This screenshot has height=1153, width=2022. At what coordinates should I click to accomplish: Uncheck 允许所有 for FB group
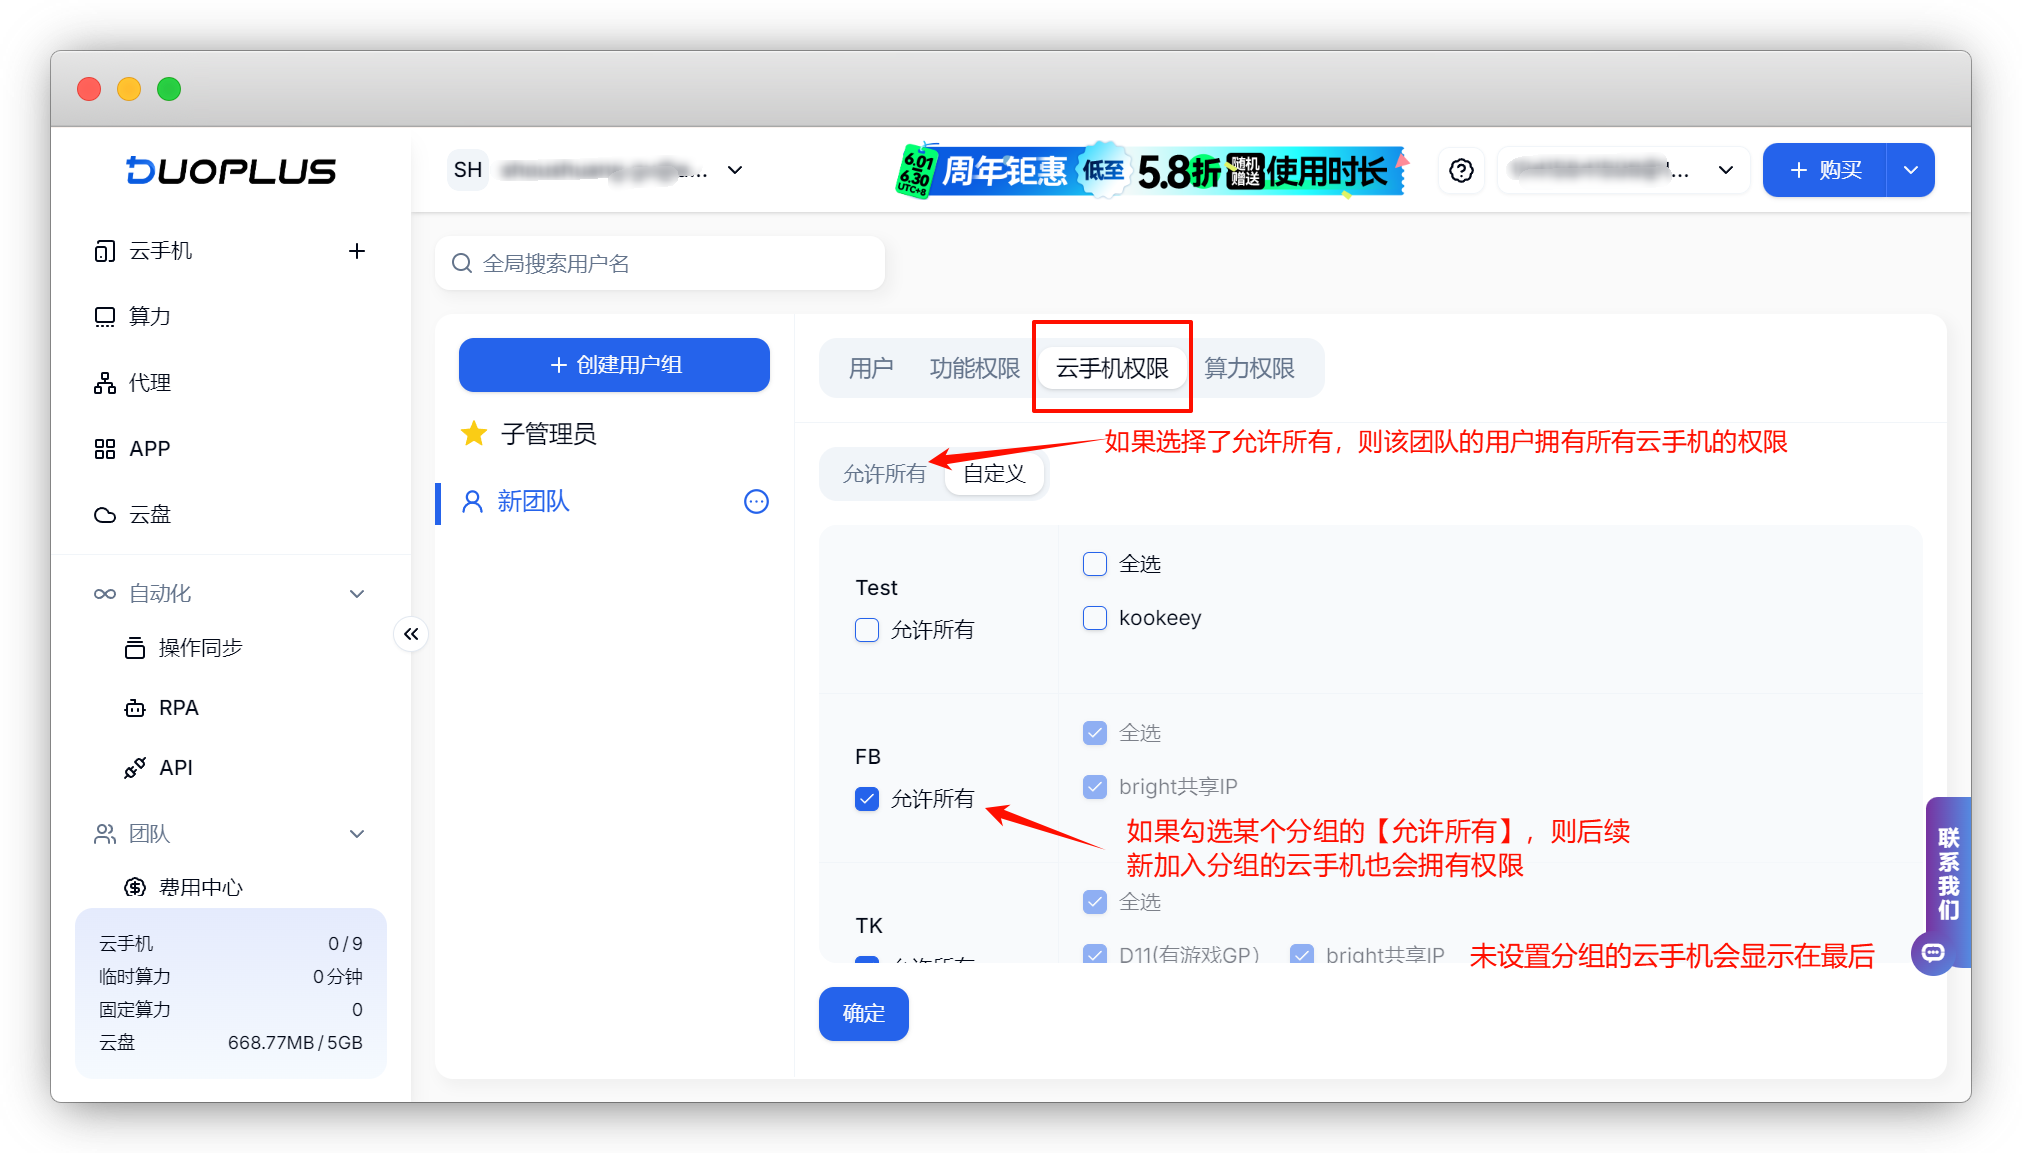[867, 799]
